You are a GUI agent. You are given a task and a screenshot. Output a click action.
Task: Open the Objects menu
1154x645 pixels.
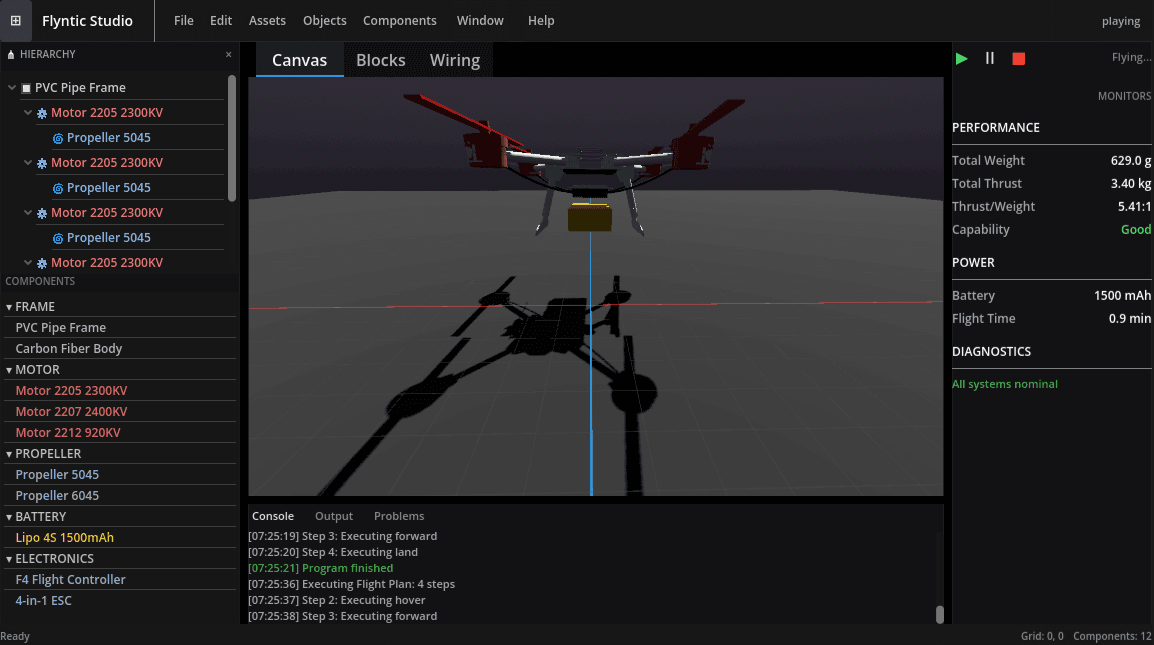(325, 21)
